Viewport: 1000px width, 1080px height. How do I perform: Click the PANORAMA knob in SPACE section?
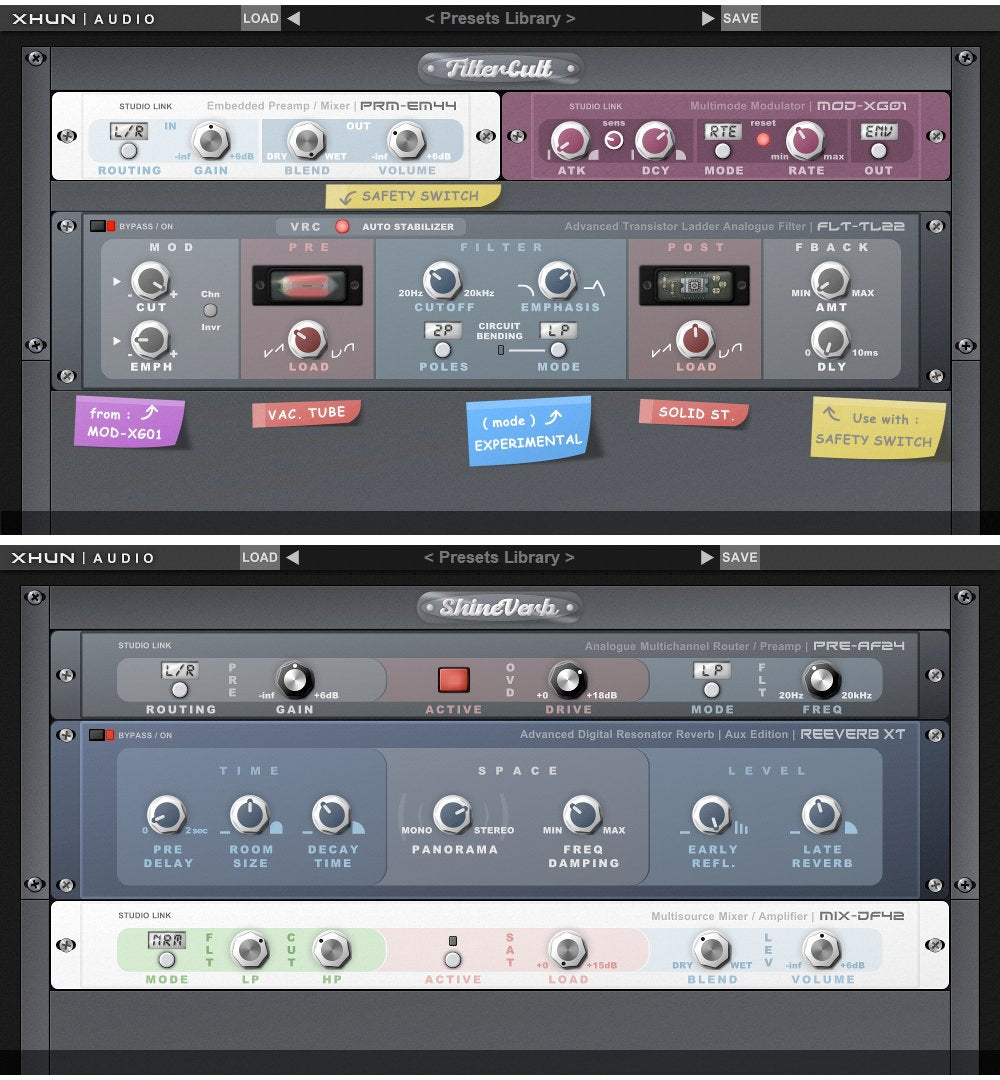[453, 815]
